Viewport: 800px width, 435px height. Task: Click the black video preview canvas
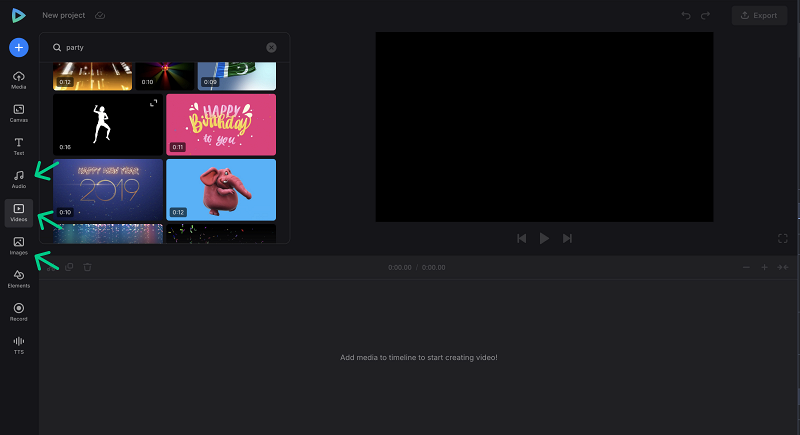(544, 127)
